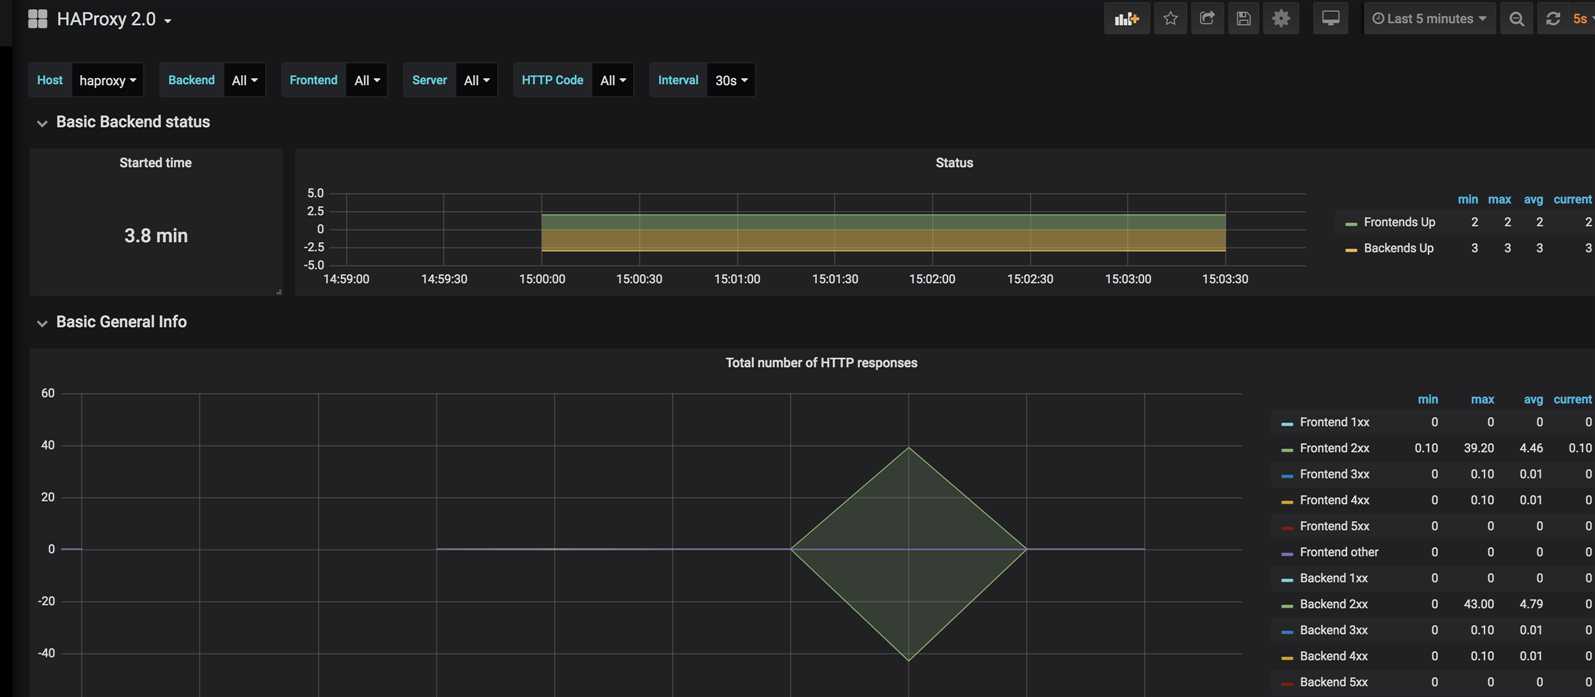This screenshot has height=697, width=1595.
Task: Open dashboard settings gear icon
Action: [1281, 19]
